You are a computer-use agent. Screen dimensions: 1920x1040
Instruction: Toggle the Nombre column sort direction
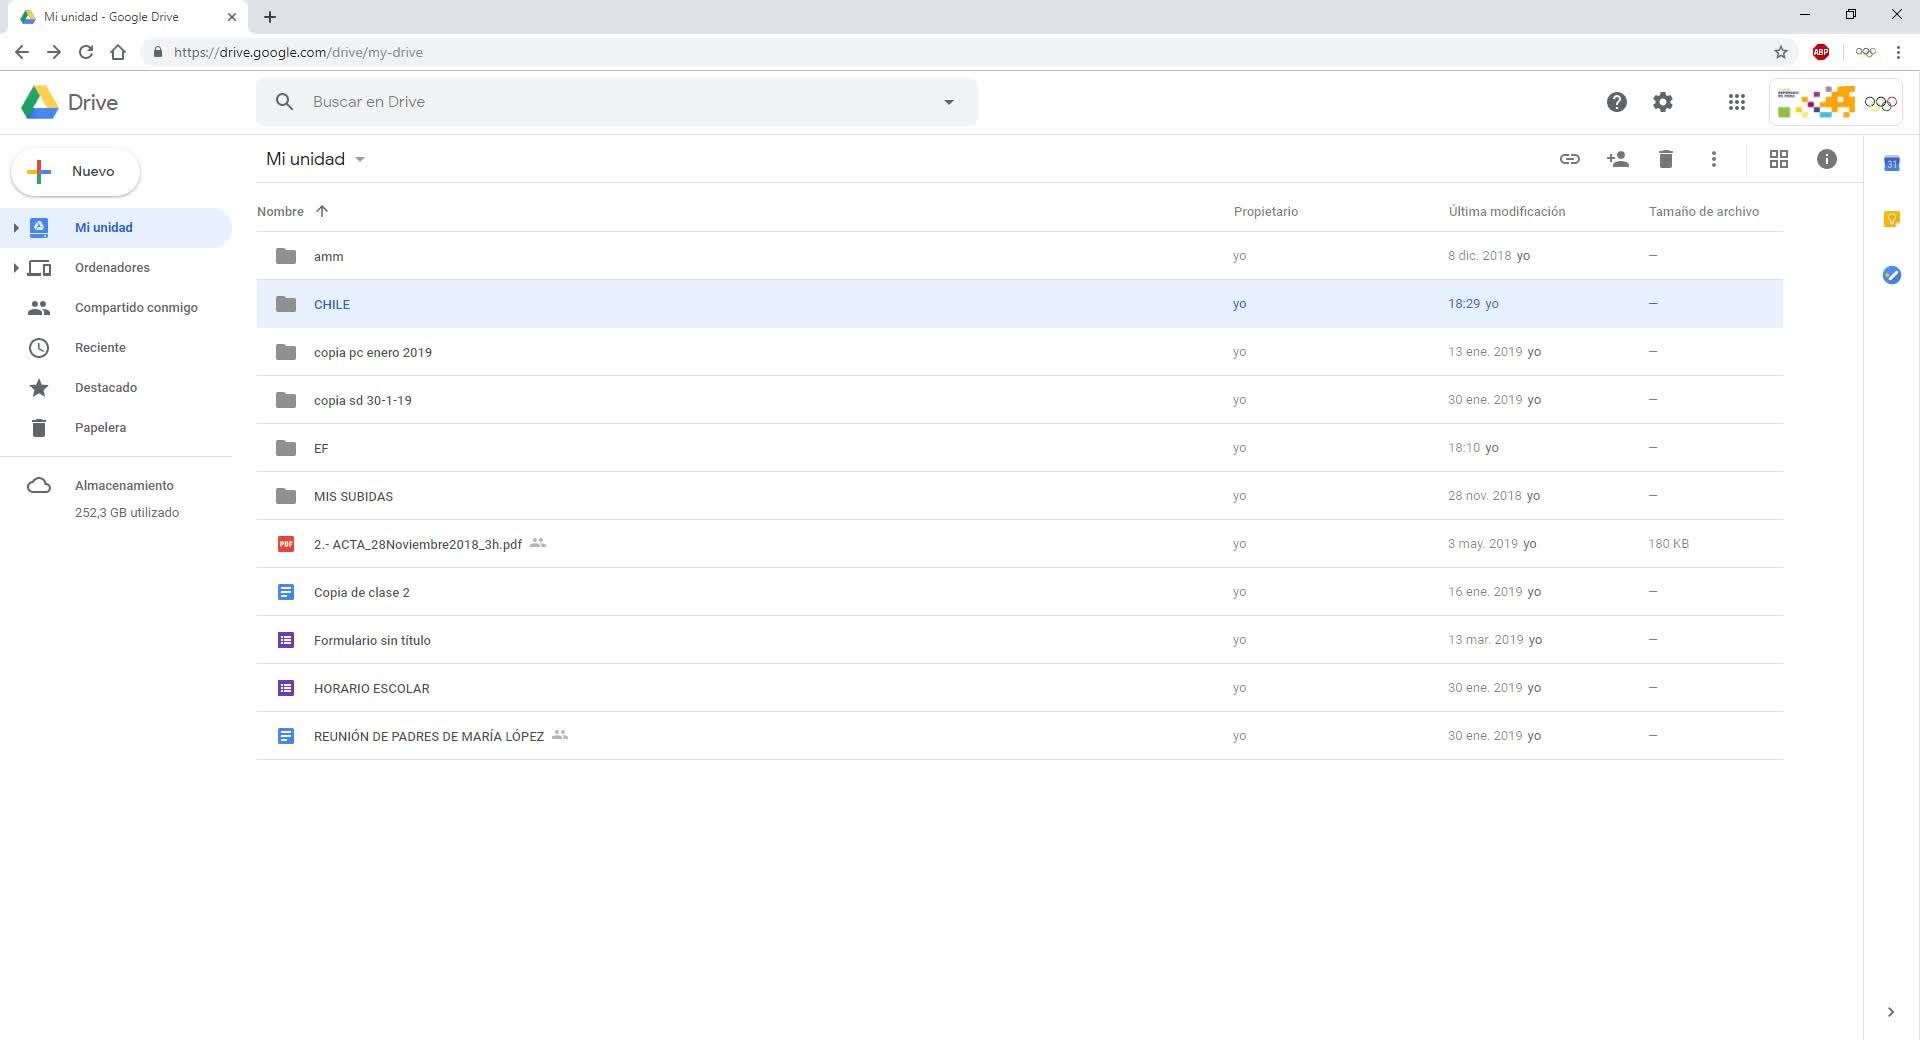point(321,211)
